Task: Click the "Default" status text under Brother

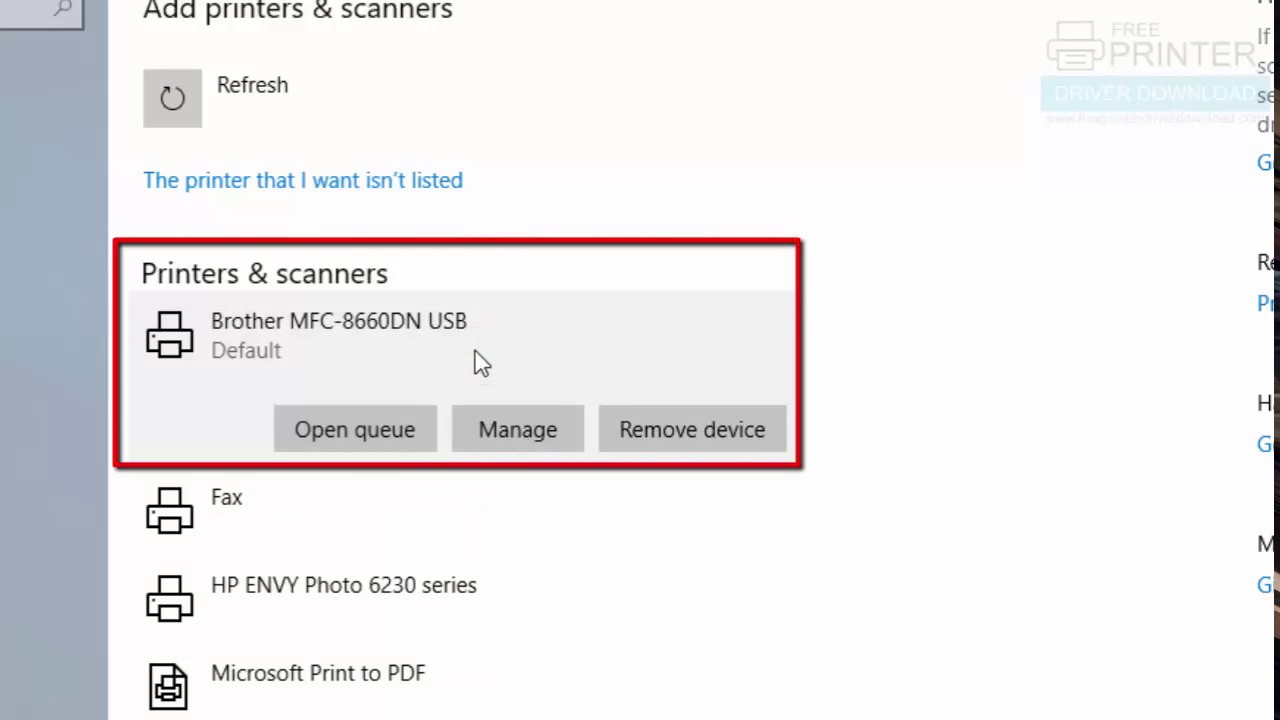Action: pos(246,350)
